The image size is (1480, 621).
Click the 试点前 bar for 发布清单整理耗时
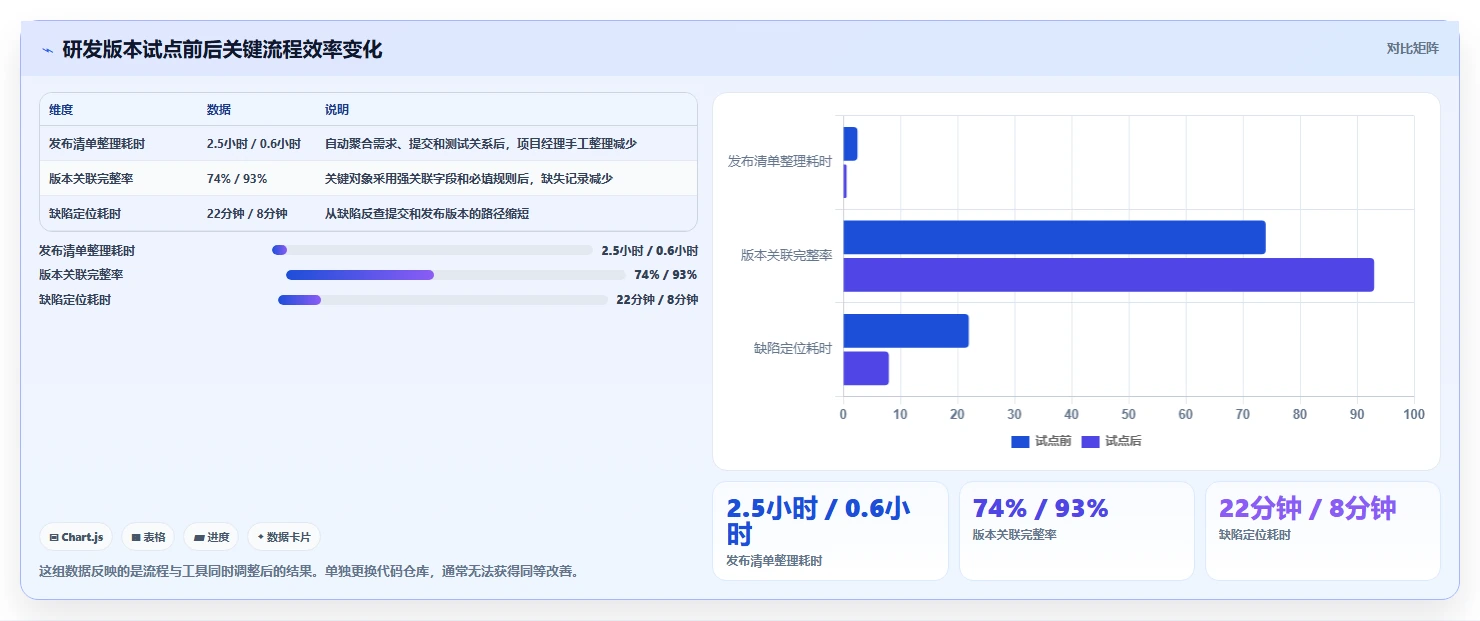(850, 144)
